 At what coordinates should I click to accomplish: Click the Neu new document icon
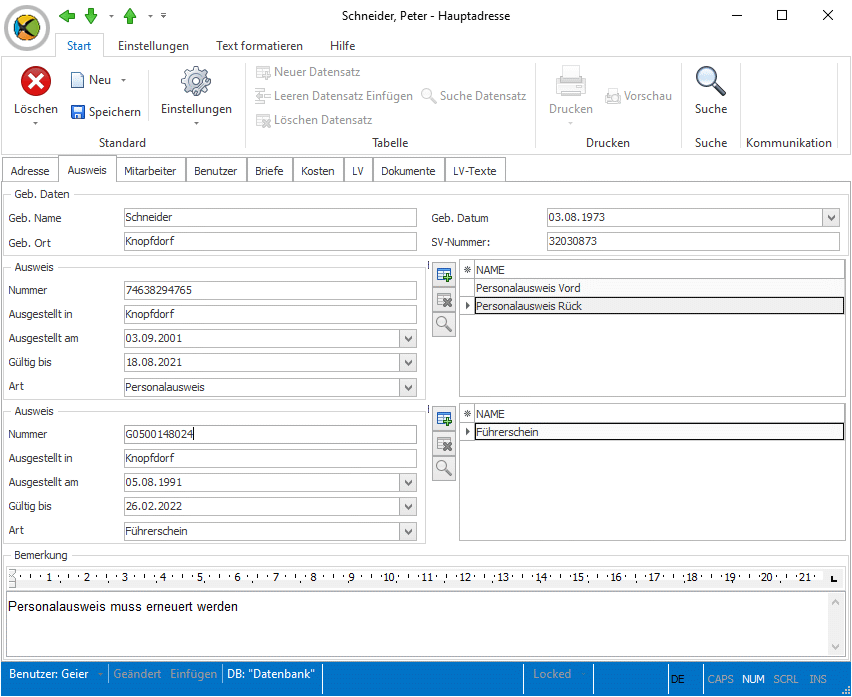tap(77, 80)
